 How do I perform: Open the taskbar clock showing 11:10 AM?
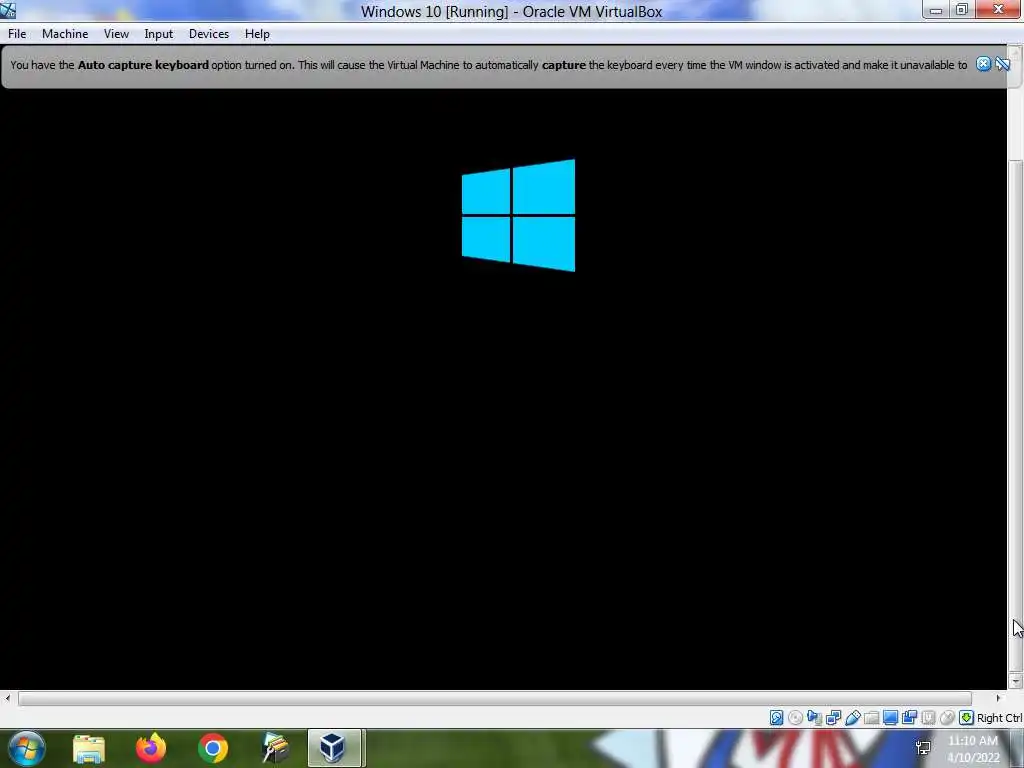click(x=973, y=749)
